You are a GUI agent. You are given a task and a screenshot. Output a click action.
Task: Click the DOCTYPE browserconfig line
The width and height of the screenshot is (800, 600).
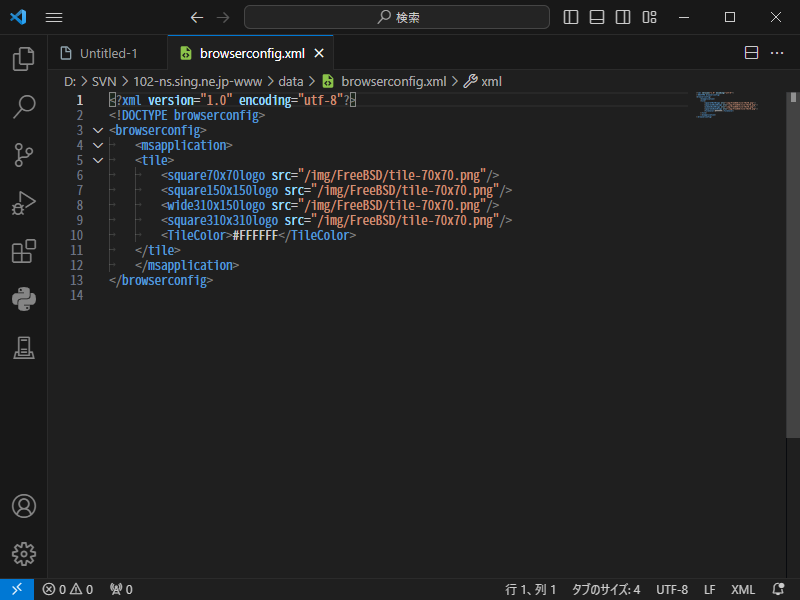point(187,115)
